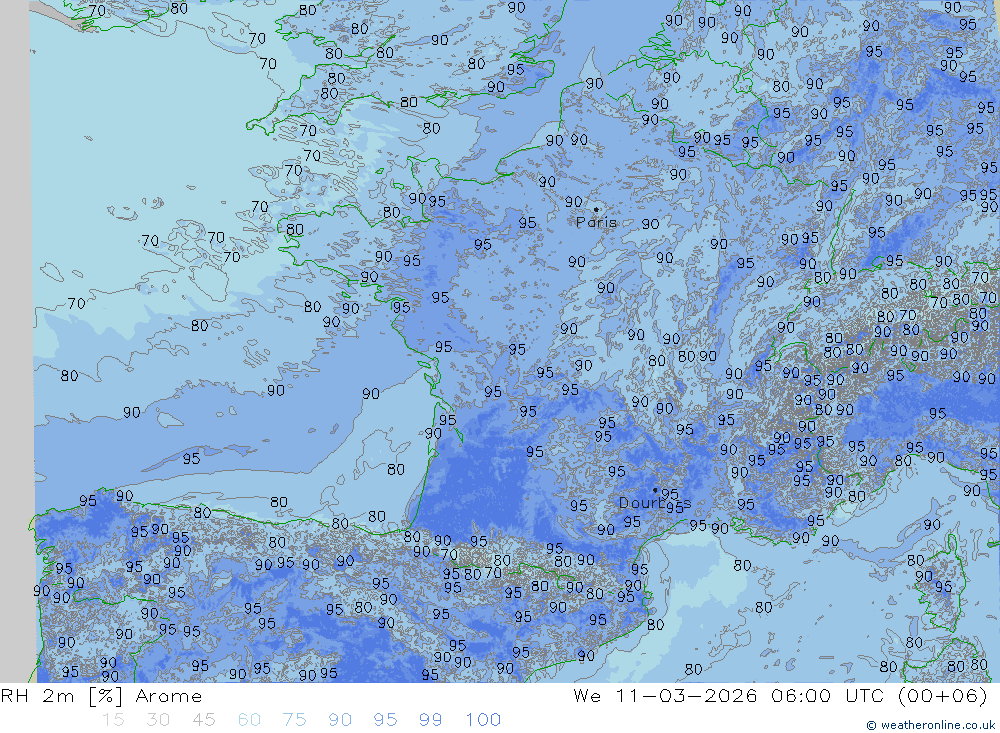Click the Paris city label
Screen dimensions: 1000x733
click(596, 222)
